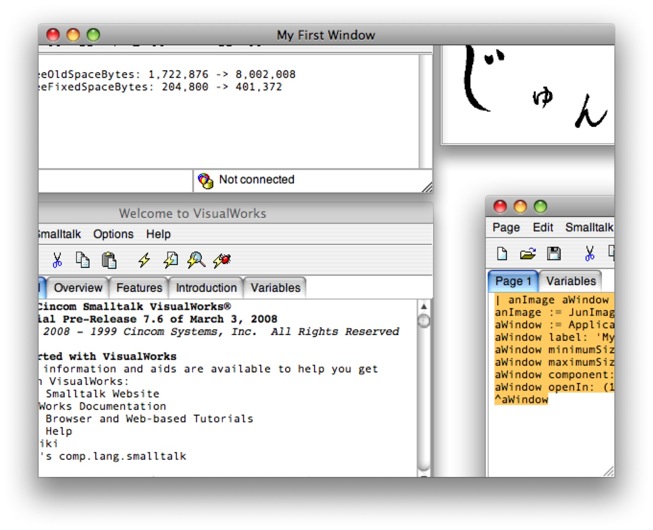Click Do It lightning bolt icon

tap(144, 260)
